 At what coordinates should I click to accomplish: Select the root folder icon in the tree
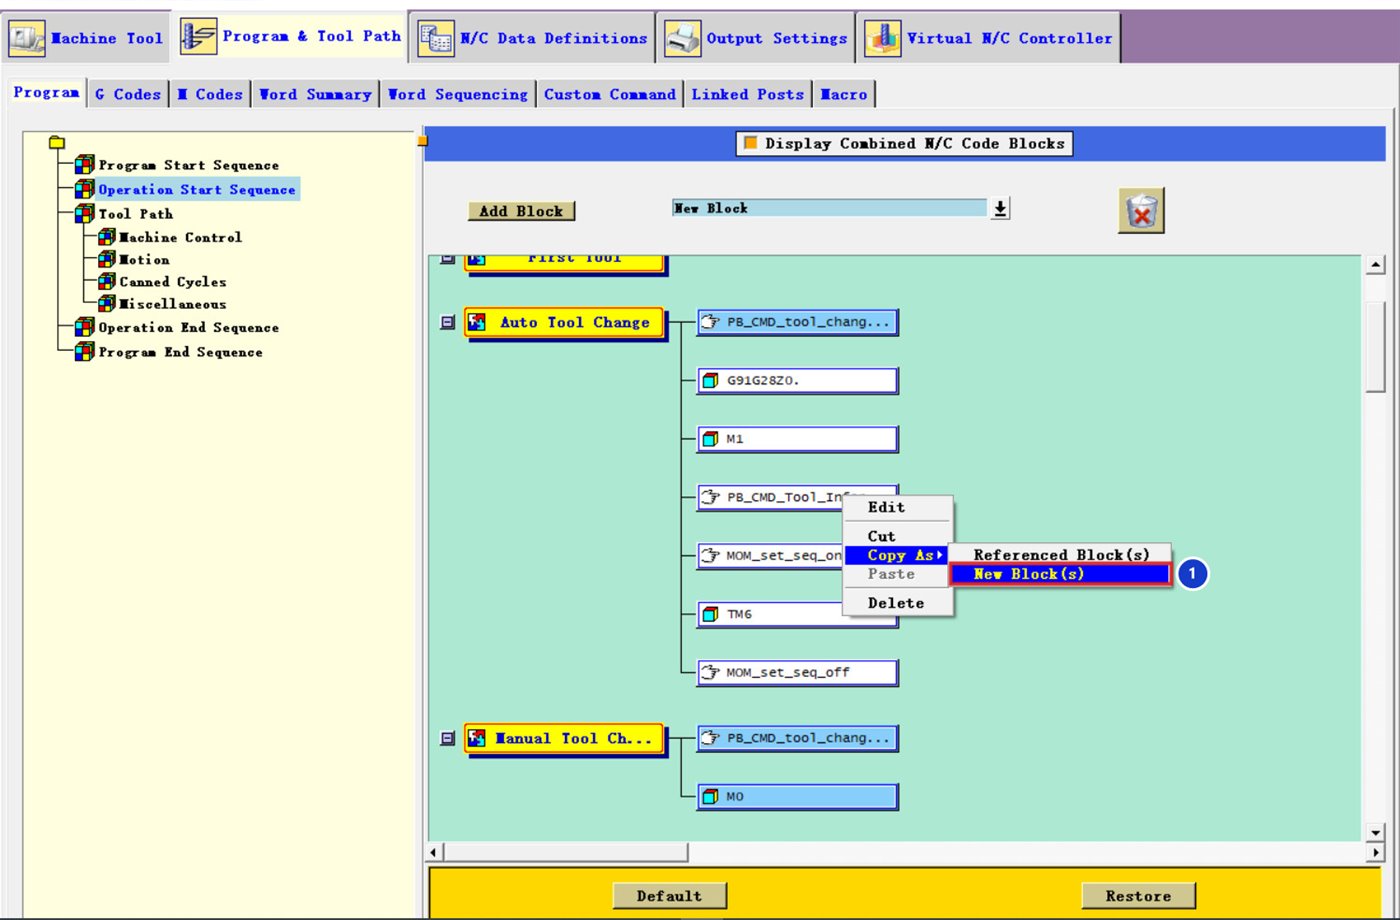click(x=56, y=143)
